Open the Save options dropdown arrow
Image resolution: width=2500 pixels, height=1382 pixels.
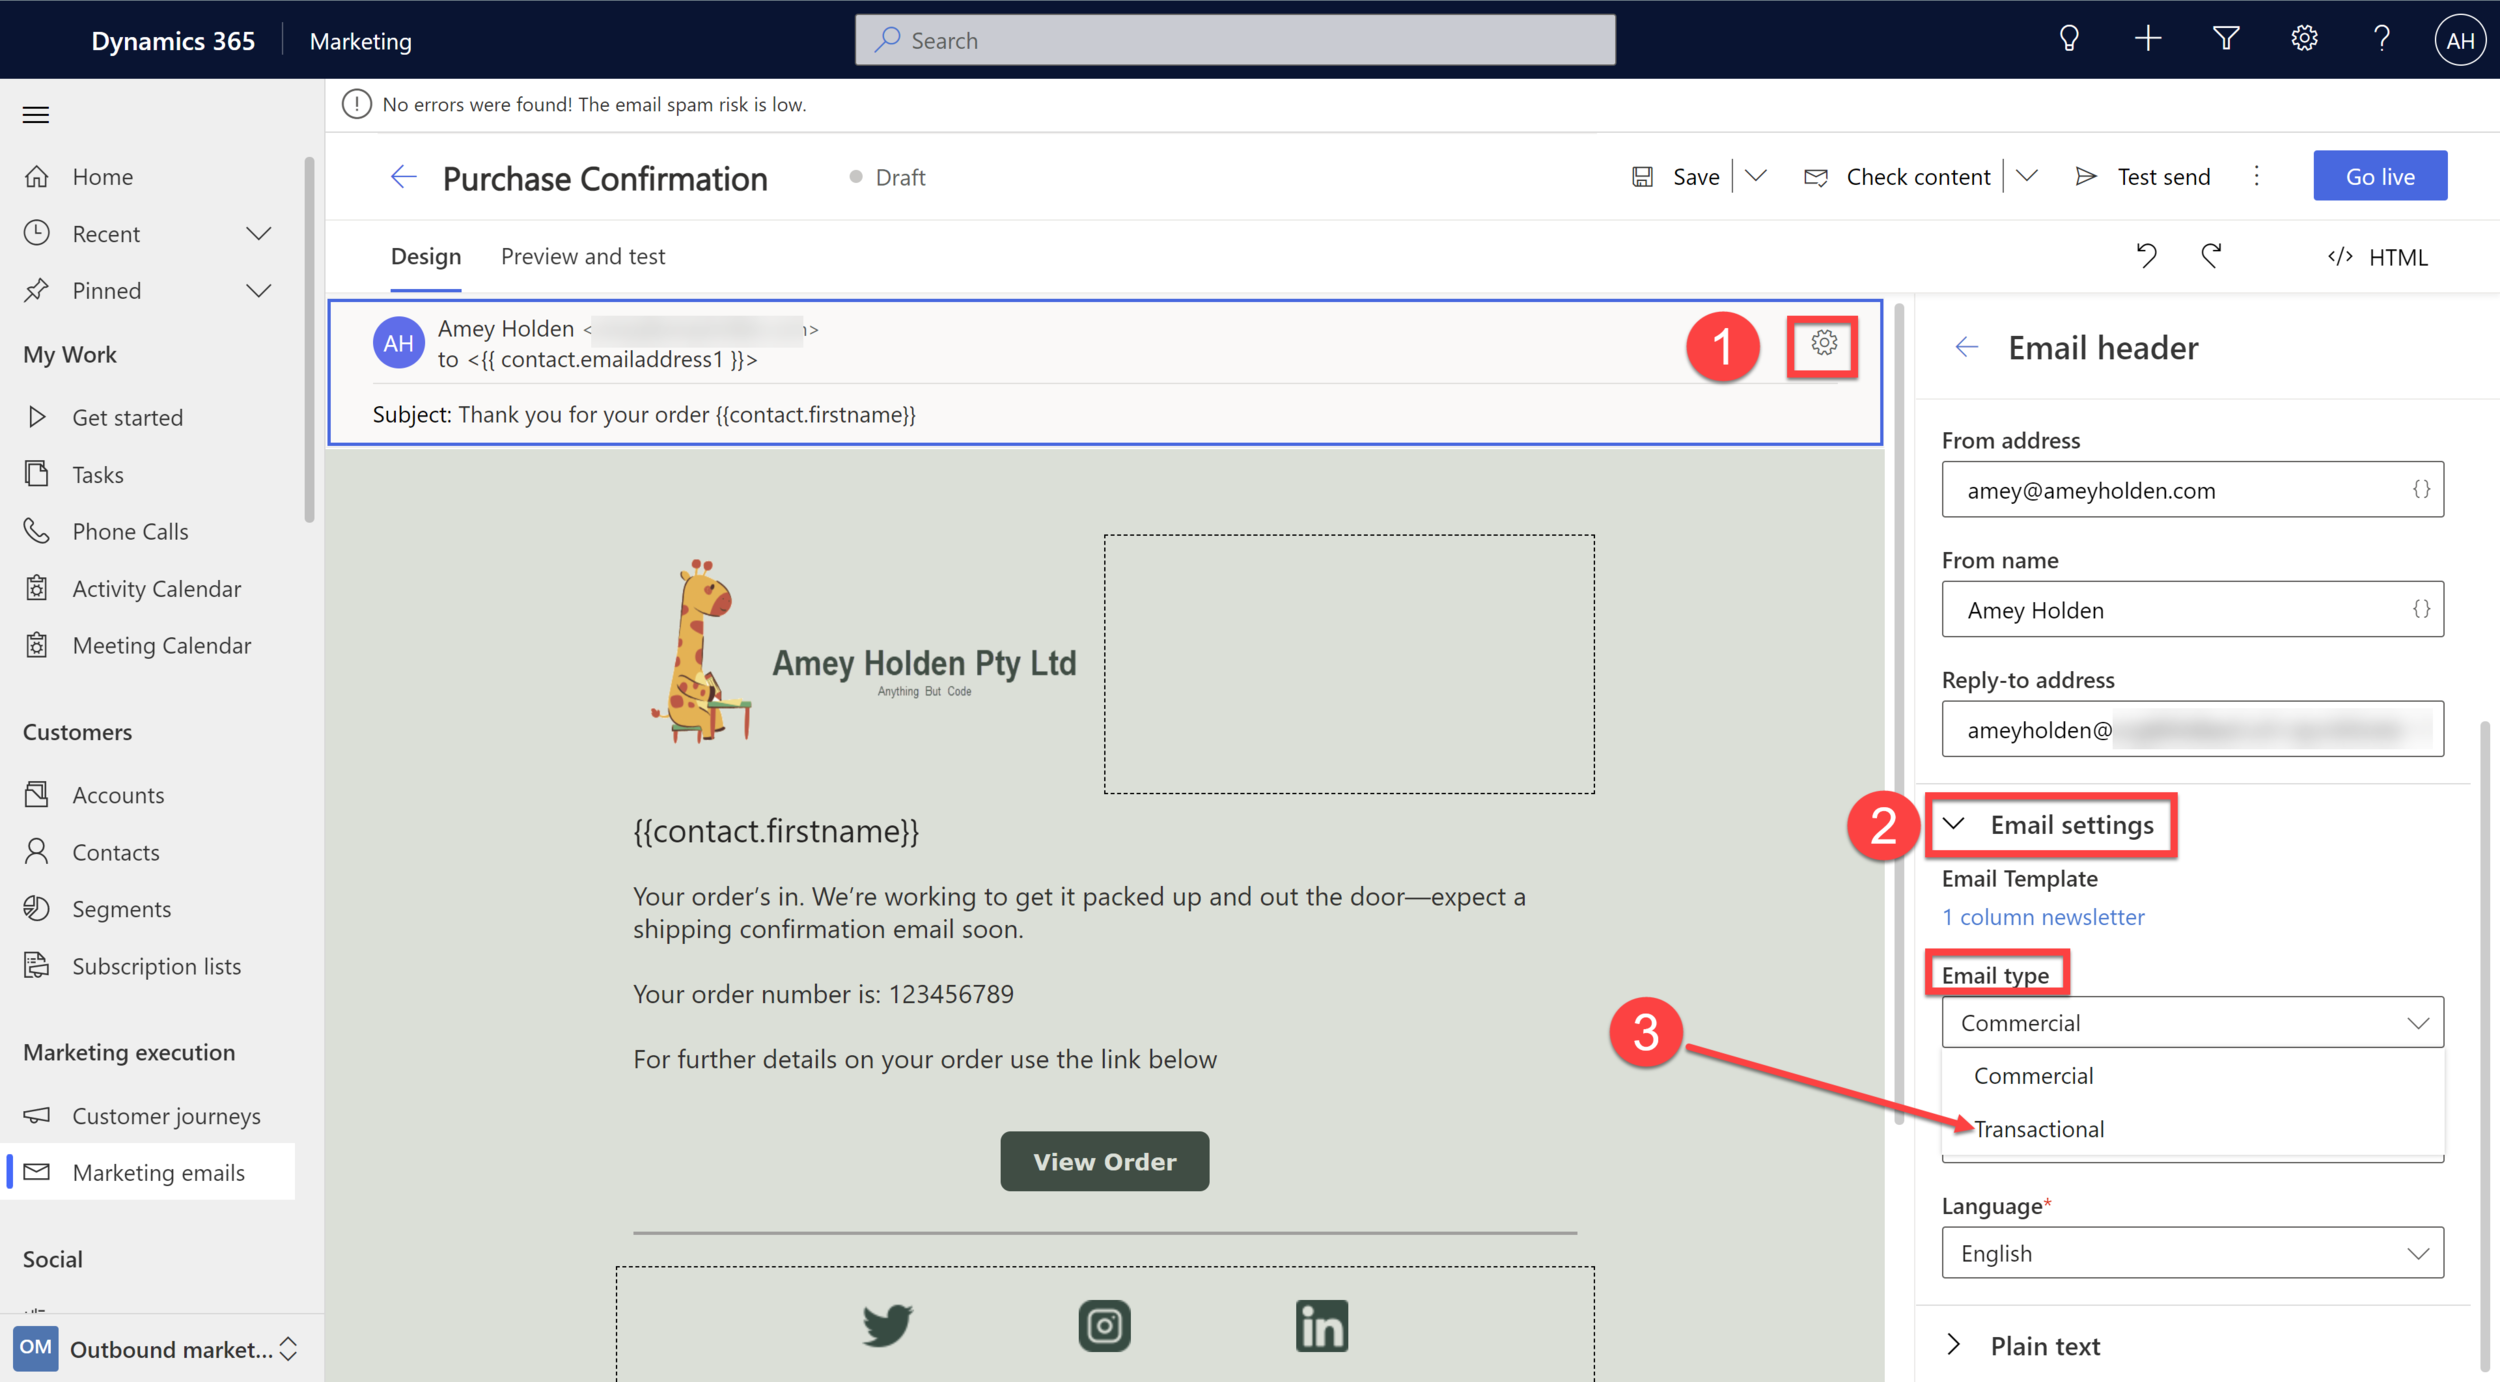tap(1756, 177)
